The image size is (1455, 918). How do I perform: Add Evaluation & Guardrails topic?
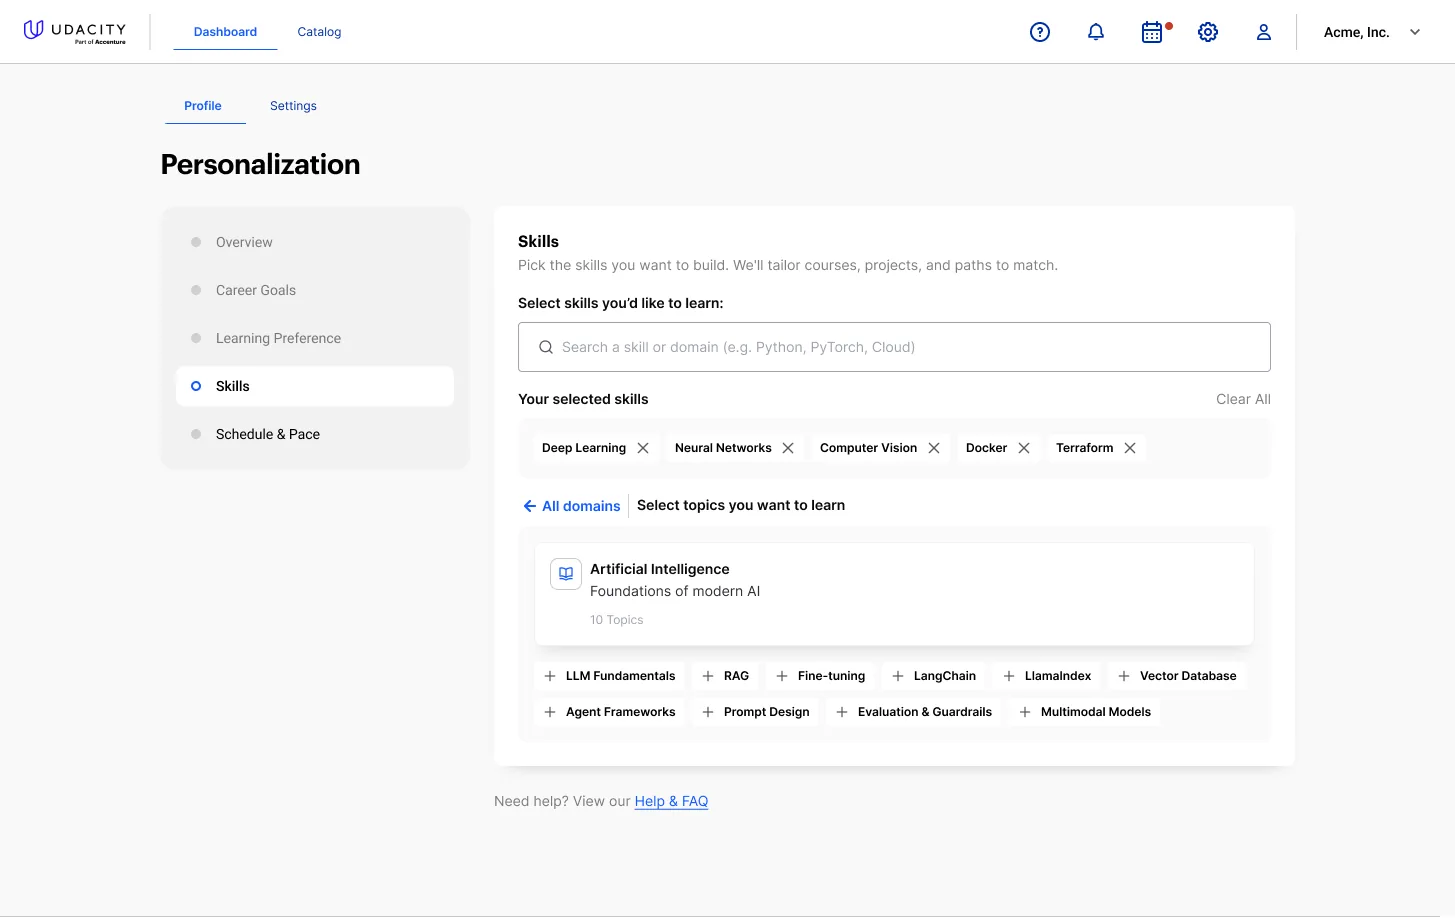click(x=914, y=712)
